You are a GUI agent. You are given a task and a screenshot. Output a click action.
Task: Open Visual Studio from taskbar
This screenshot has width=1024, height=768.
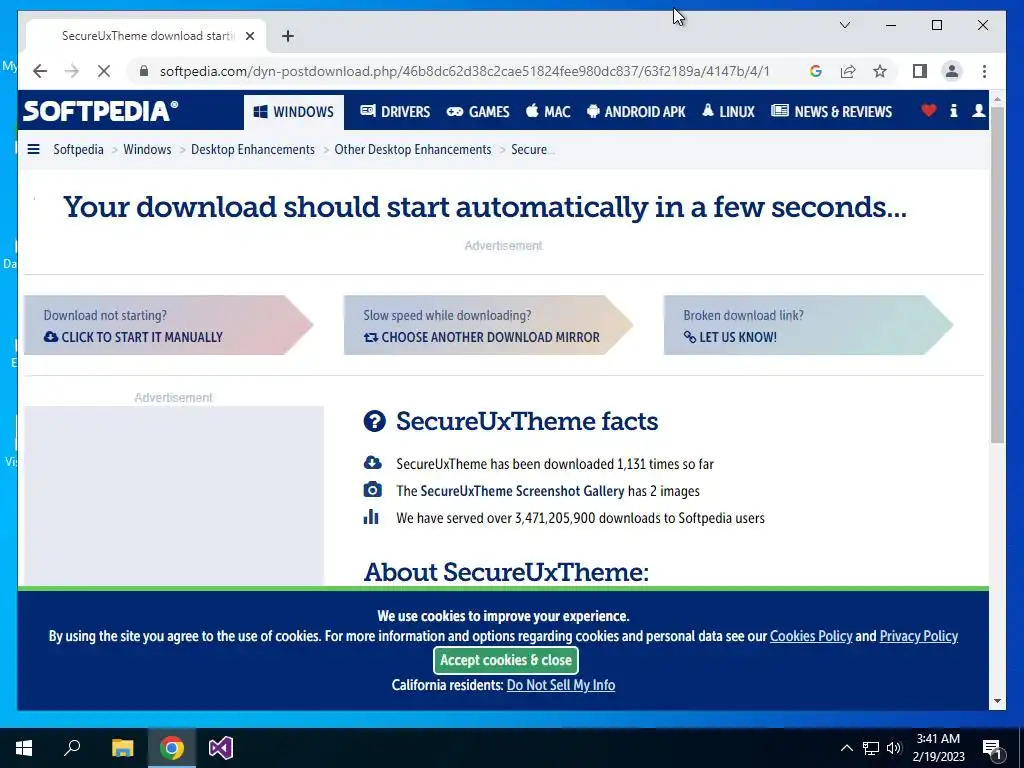[x=221, y=748]
